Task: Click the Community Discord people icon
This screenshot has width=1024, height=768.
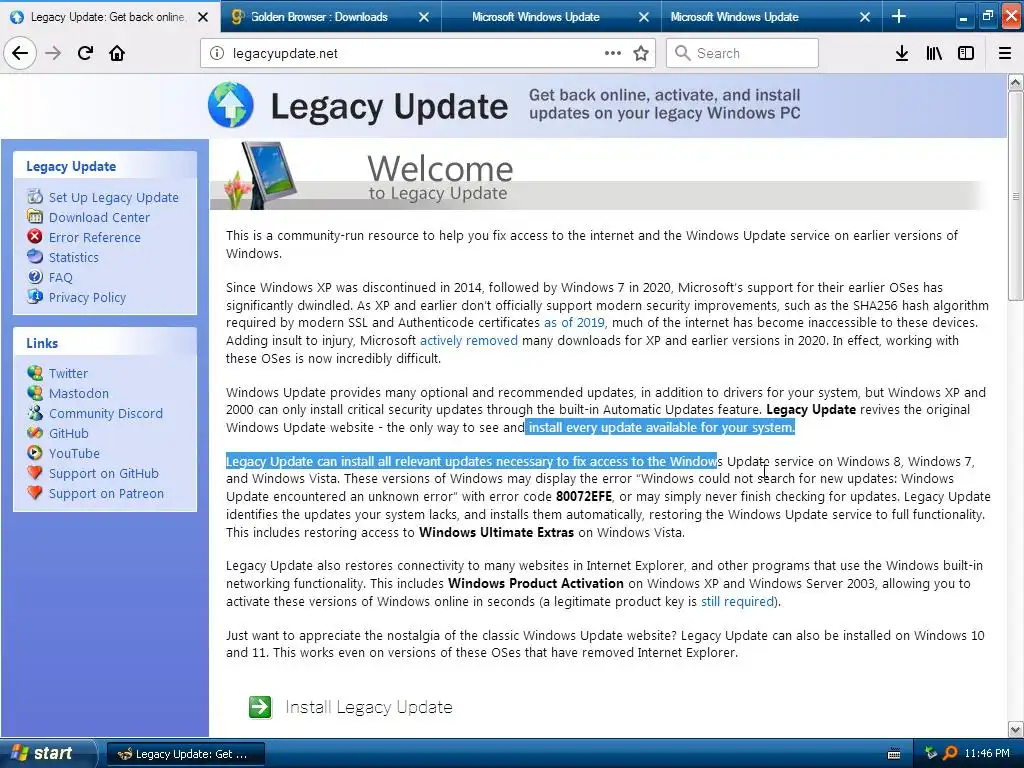Action: click(35, 412)
